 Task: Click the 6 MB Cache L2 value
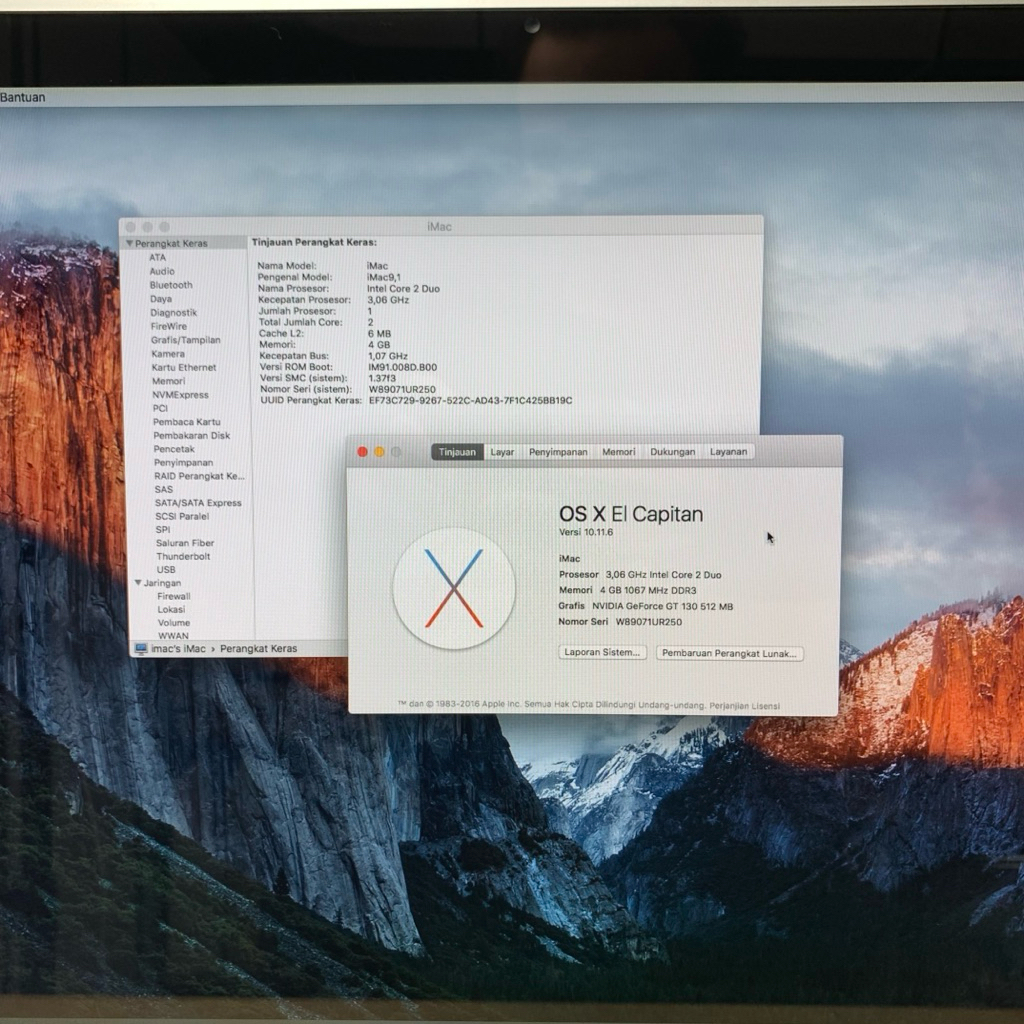click(379, 334)
